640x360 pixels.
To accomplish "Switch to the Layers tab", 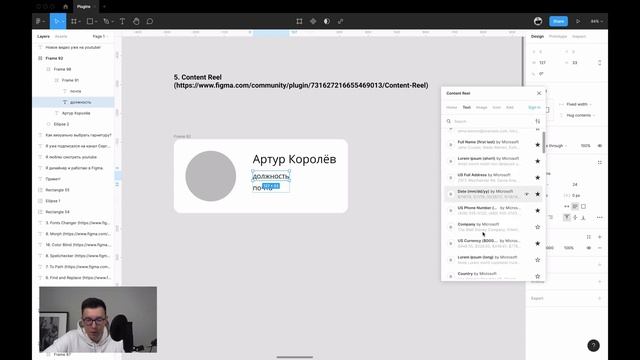I will tap(43, 36).
